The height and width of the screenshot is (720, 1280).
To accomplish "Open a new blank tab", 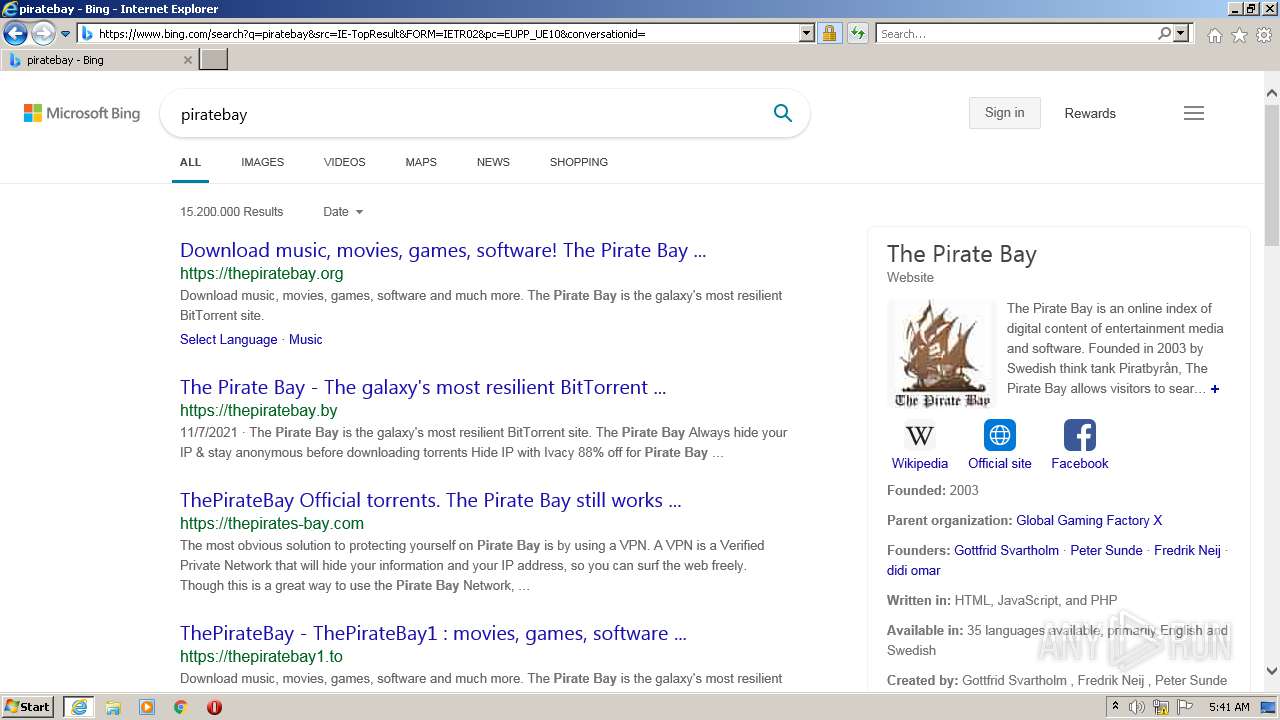I will point(214,60).
